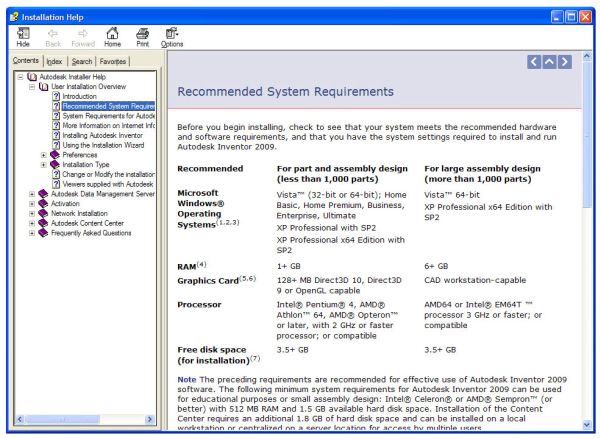Expand the Autodesk Content Center node
Image resolution: width=600 pixels, height=439 pixels.
point(32,224)
